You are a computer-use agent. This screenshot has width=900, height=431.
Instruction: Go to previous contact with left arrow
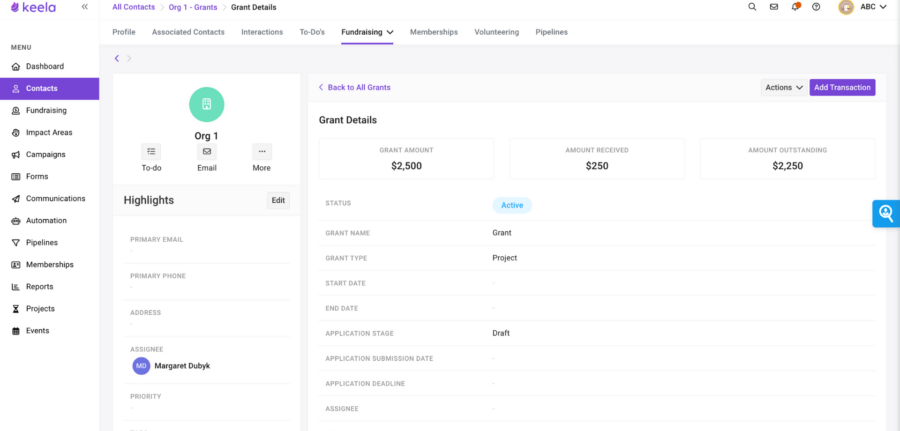point(117,58)
